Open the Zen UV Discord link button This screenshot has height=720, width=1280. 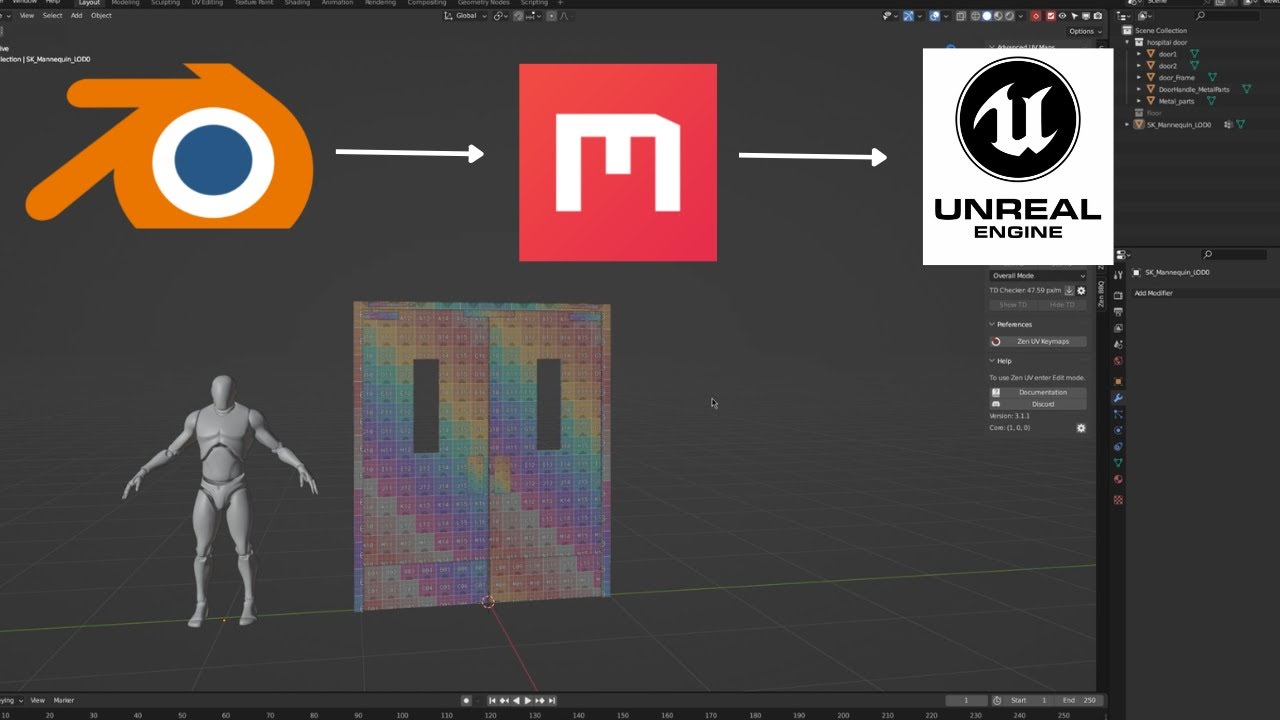[x=1038, y=404]
